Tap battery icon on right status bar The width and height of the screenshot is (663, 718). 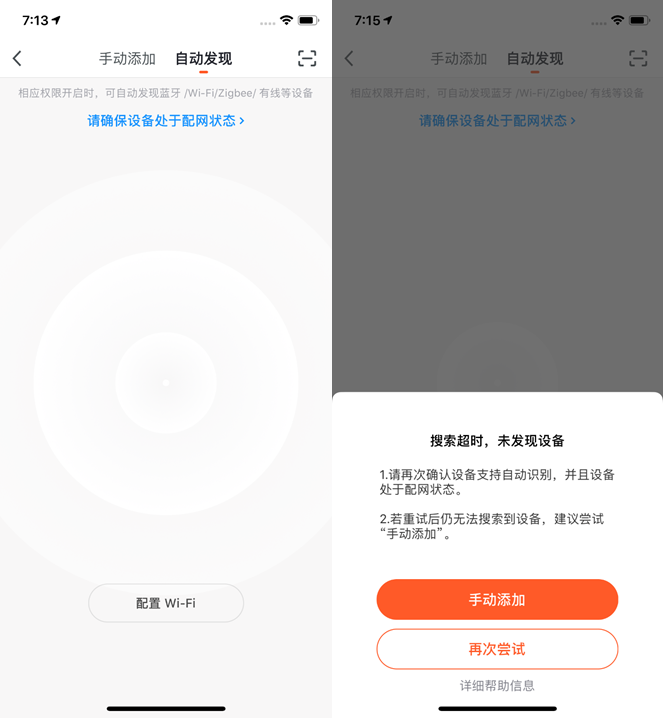coord(639,20)
